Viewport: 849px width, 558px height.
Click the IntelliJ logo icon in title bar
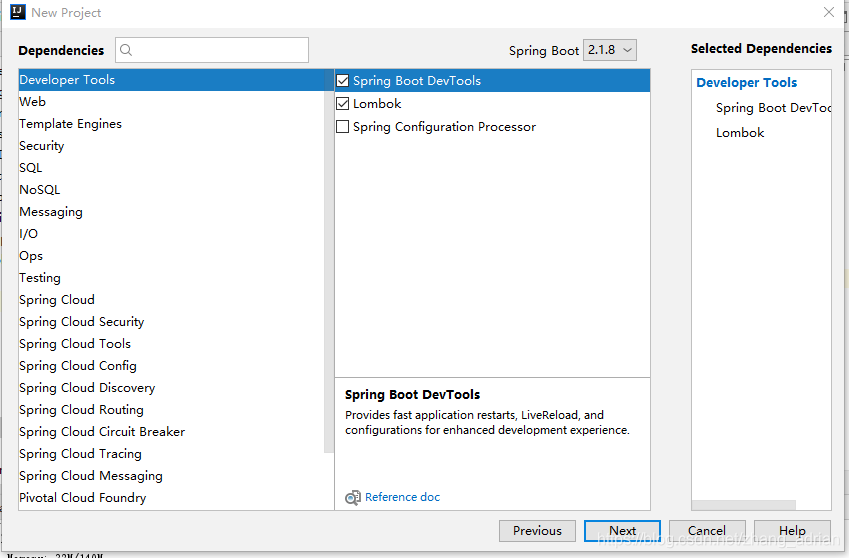tap(18, 12)
